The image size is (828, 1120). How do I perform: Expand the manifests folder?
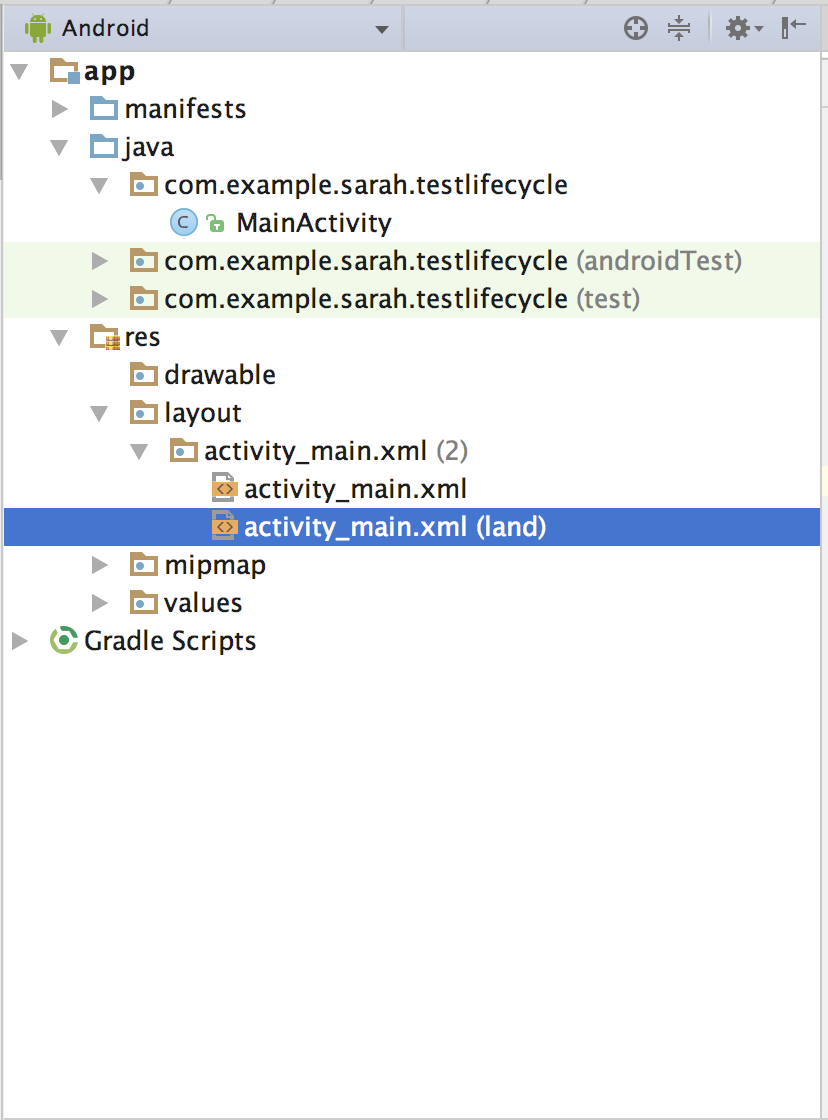(60, 109)
